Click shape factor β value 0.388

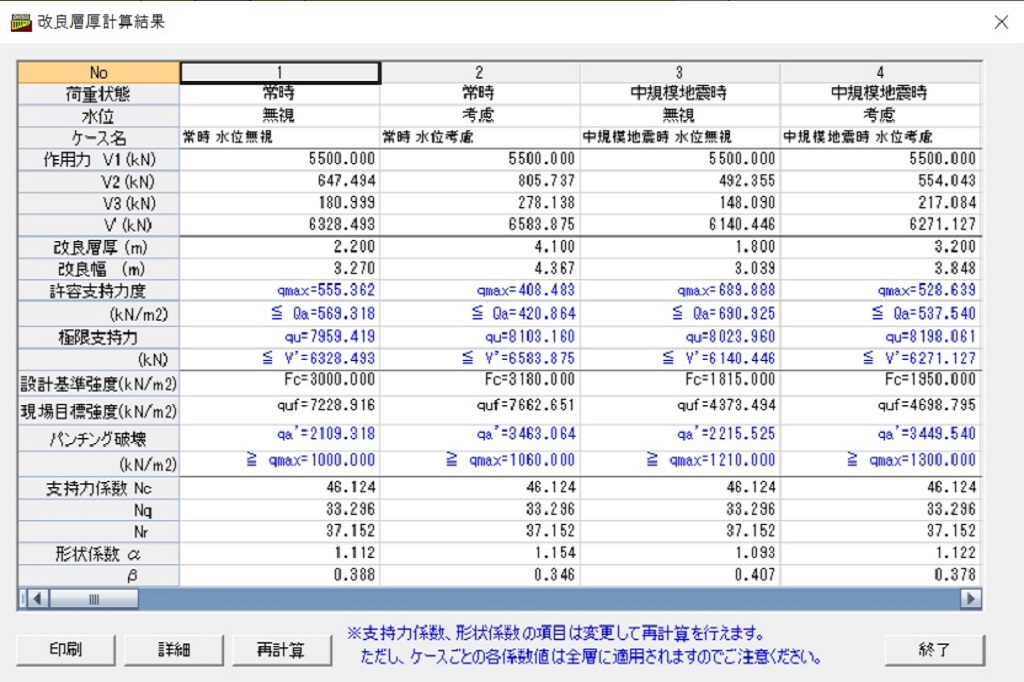coord(280,575)
